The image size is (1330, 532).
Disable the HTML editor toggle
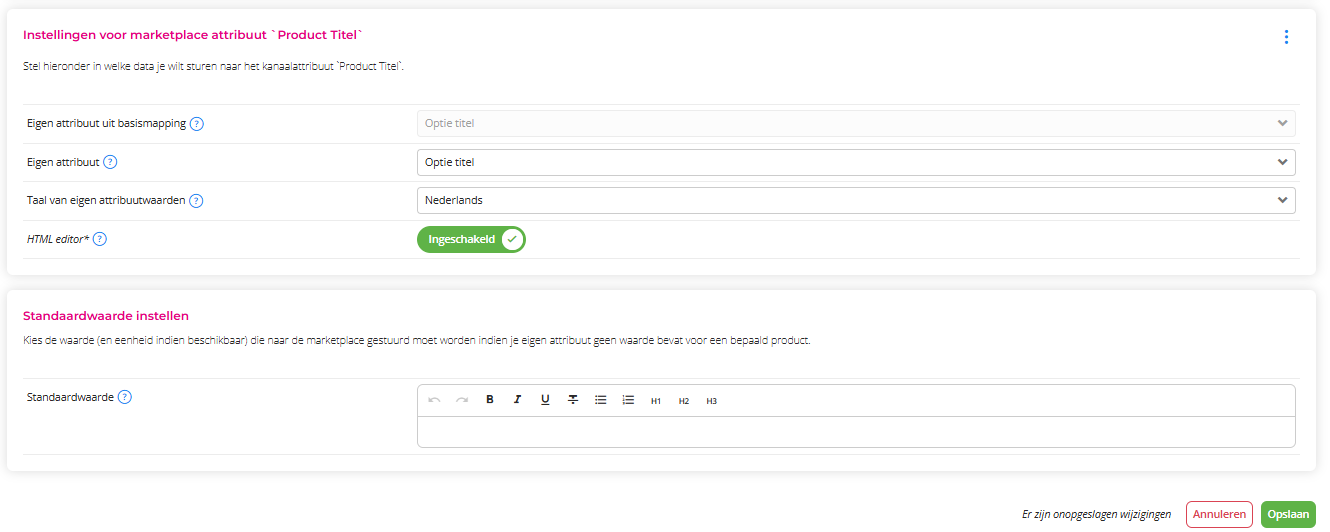point(471,240)
